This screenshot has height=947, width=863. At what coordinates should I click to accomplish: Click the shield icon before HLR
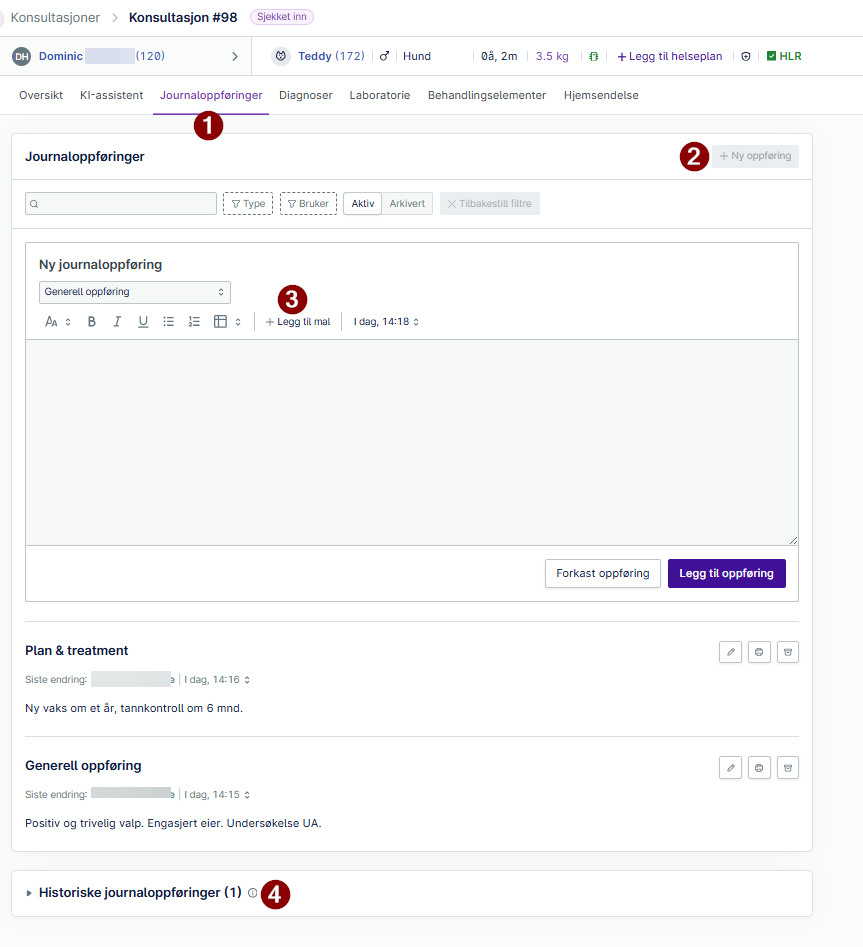[746, 56]
